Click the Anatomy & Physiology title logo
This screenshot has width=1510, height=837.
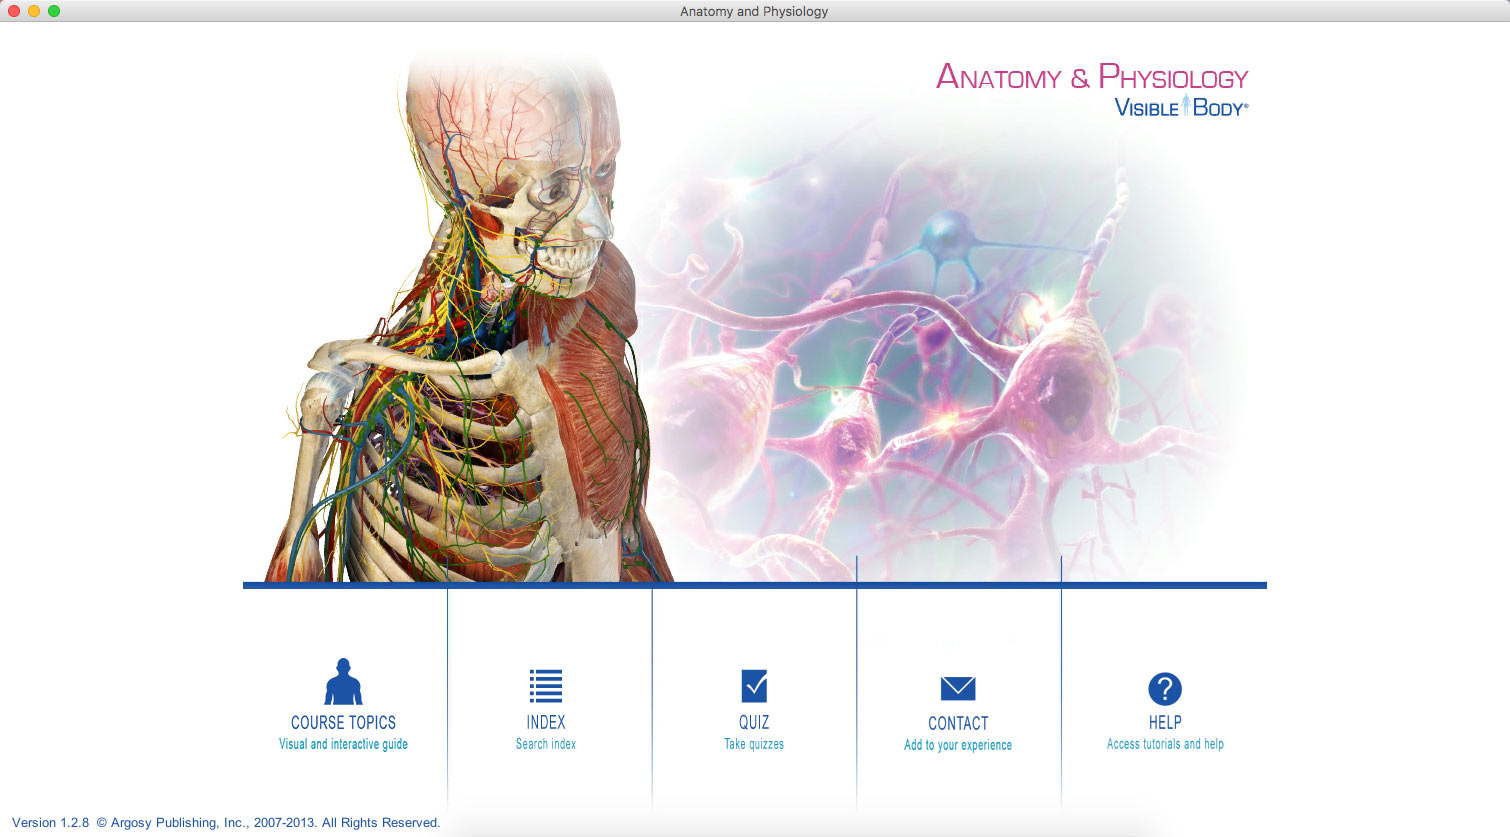(x=1092, y=77)
